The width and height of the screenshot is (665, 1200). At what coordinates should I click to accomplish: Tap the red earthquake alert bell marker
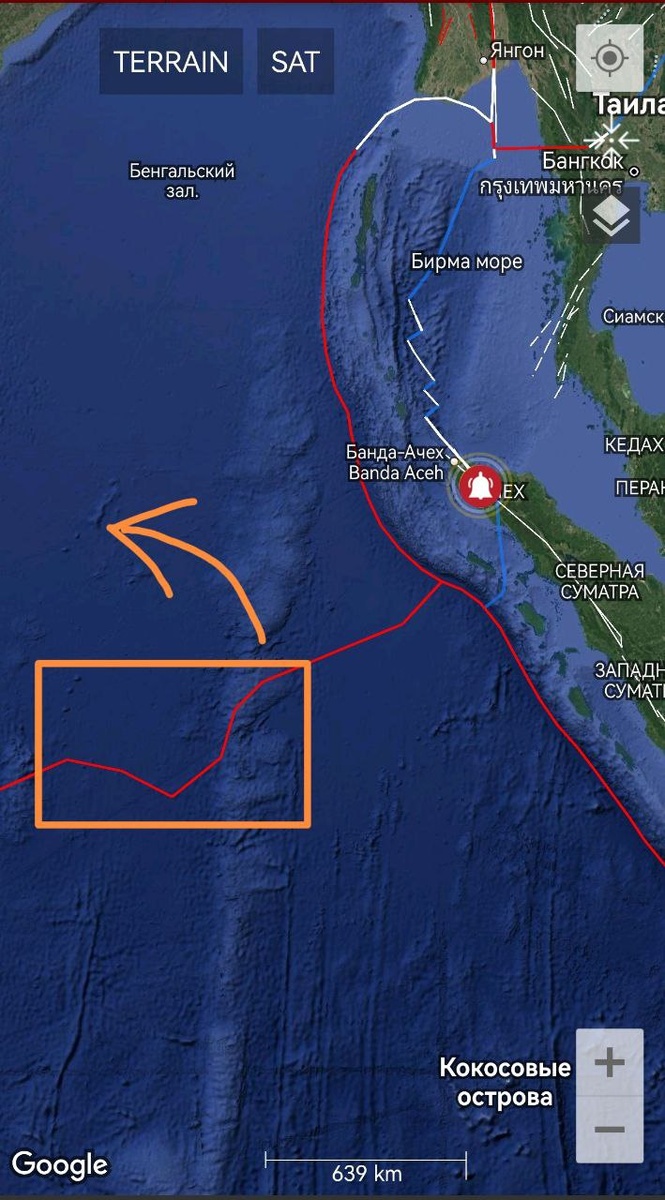pos(481,486)
